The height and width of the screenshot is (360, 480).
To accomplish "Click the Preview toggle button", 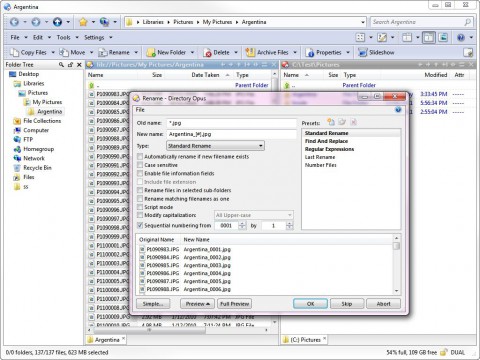I will (197, 304).
